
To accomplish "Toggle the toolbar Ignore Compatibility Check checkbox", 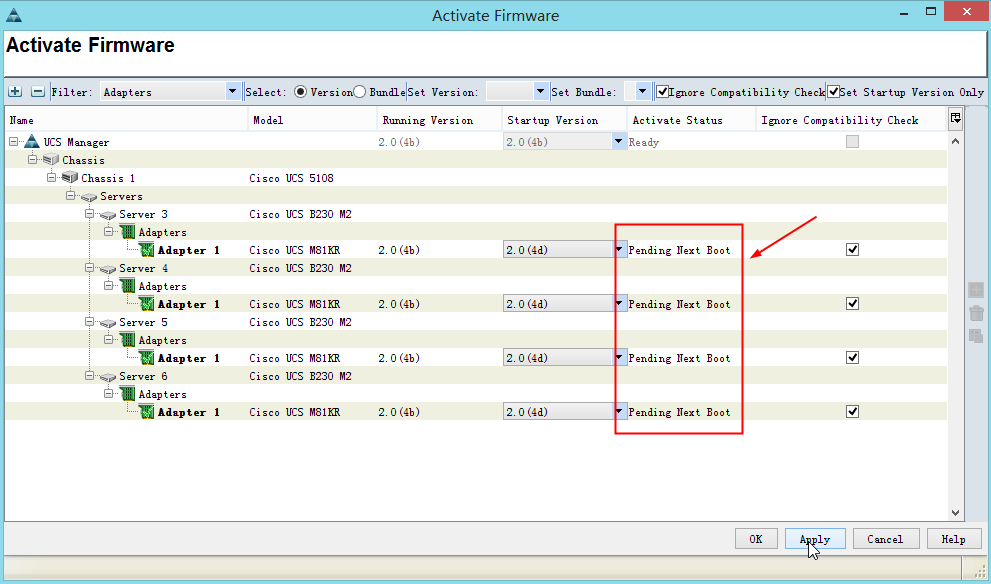I will point(662,92).
